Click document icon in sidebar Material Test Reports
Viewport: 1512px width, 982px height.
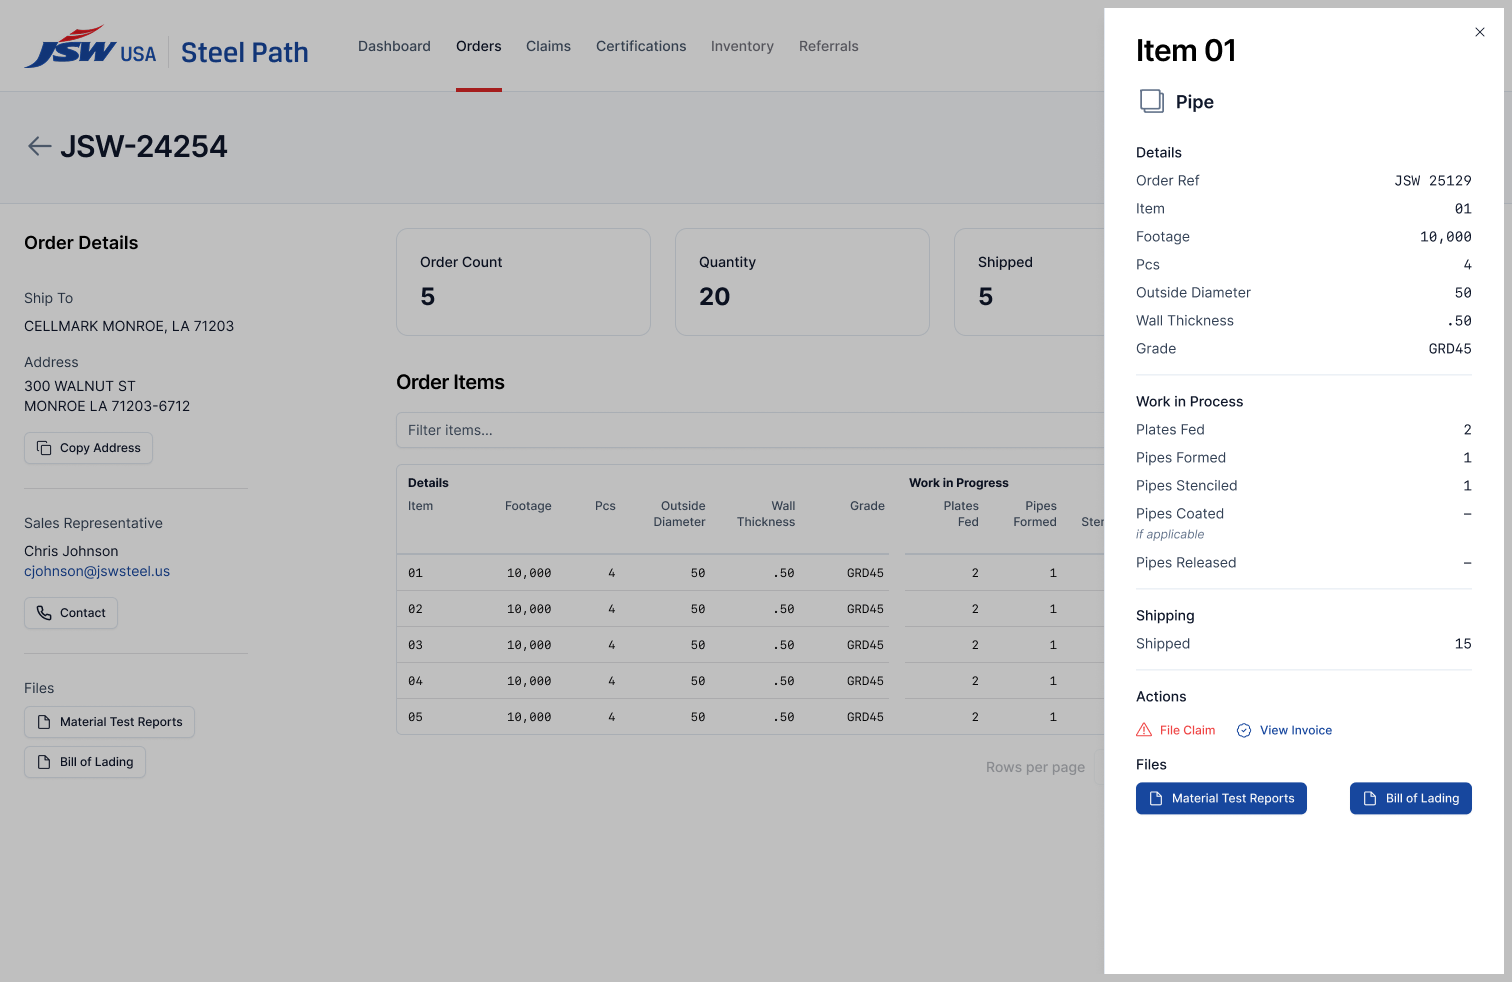coord(44,722)
